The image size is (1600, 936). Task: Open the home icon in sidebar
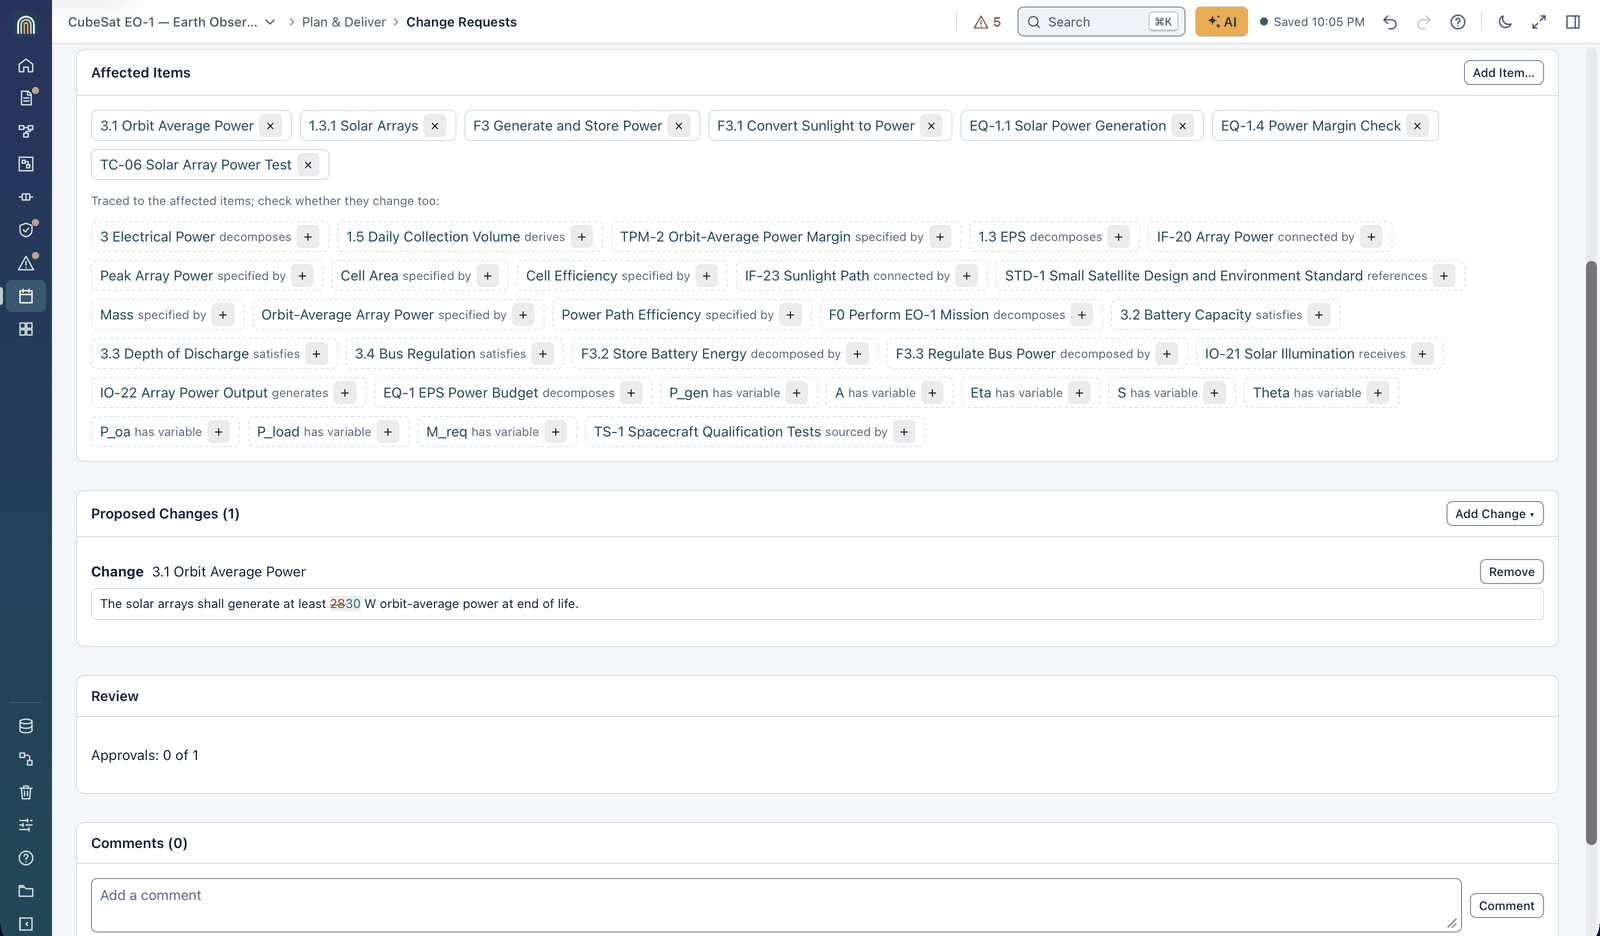[x=26, y=65]
